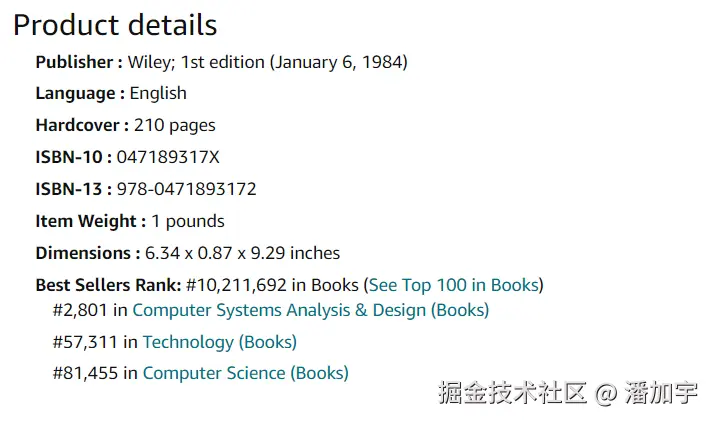Click the 210 pages value
Image resolution: width=713 pixels, height=421 pixels.
175,126
